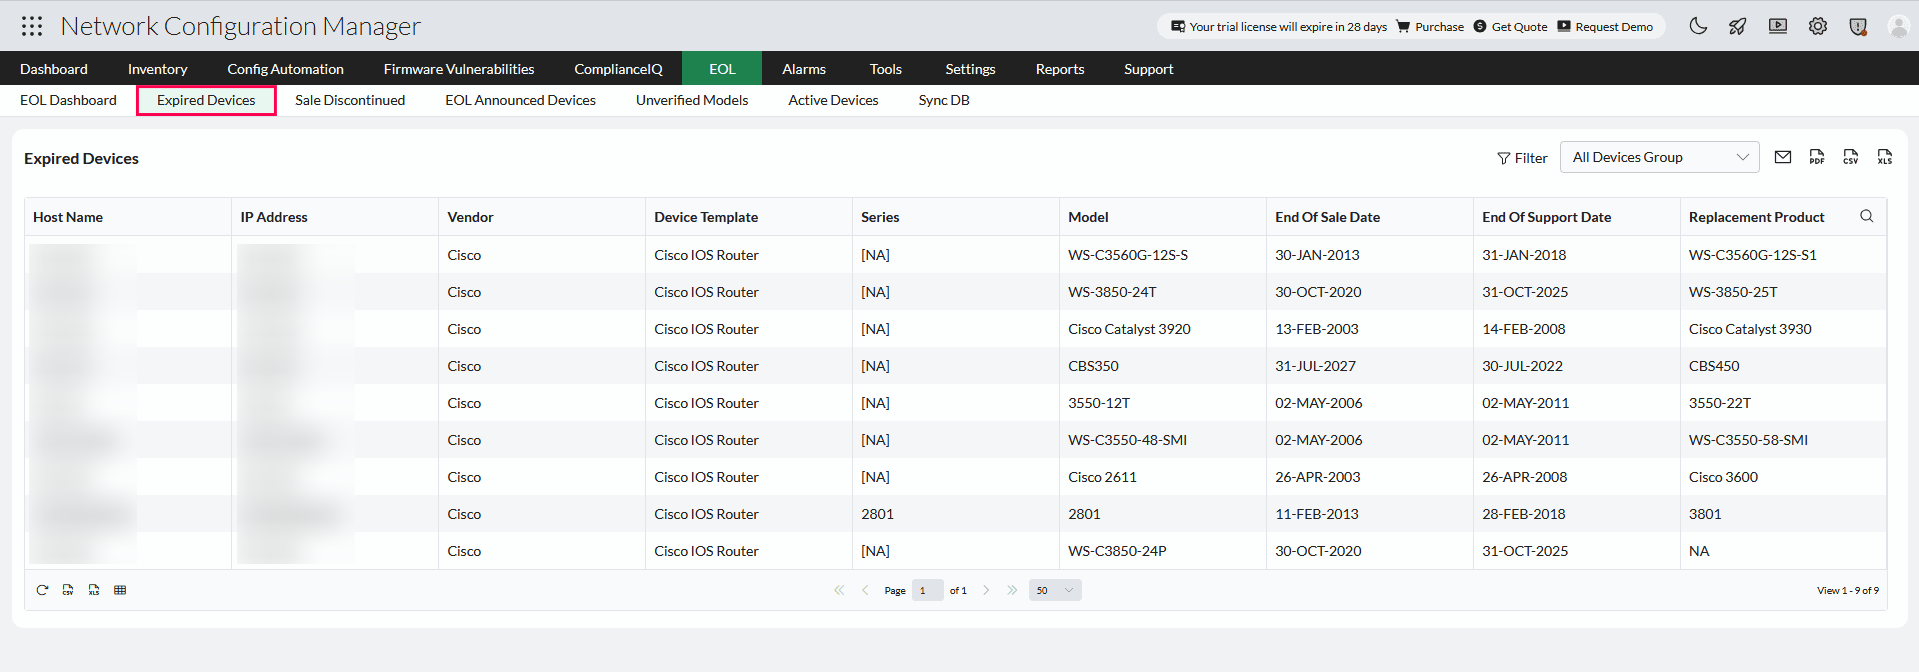Open the column chooser grid icon
1919x672 pixels.
(x=120, y=590)
